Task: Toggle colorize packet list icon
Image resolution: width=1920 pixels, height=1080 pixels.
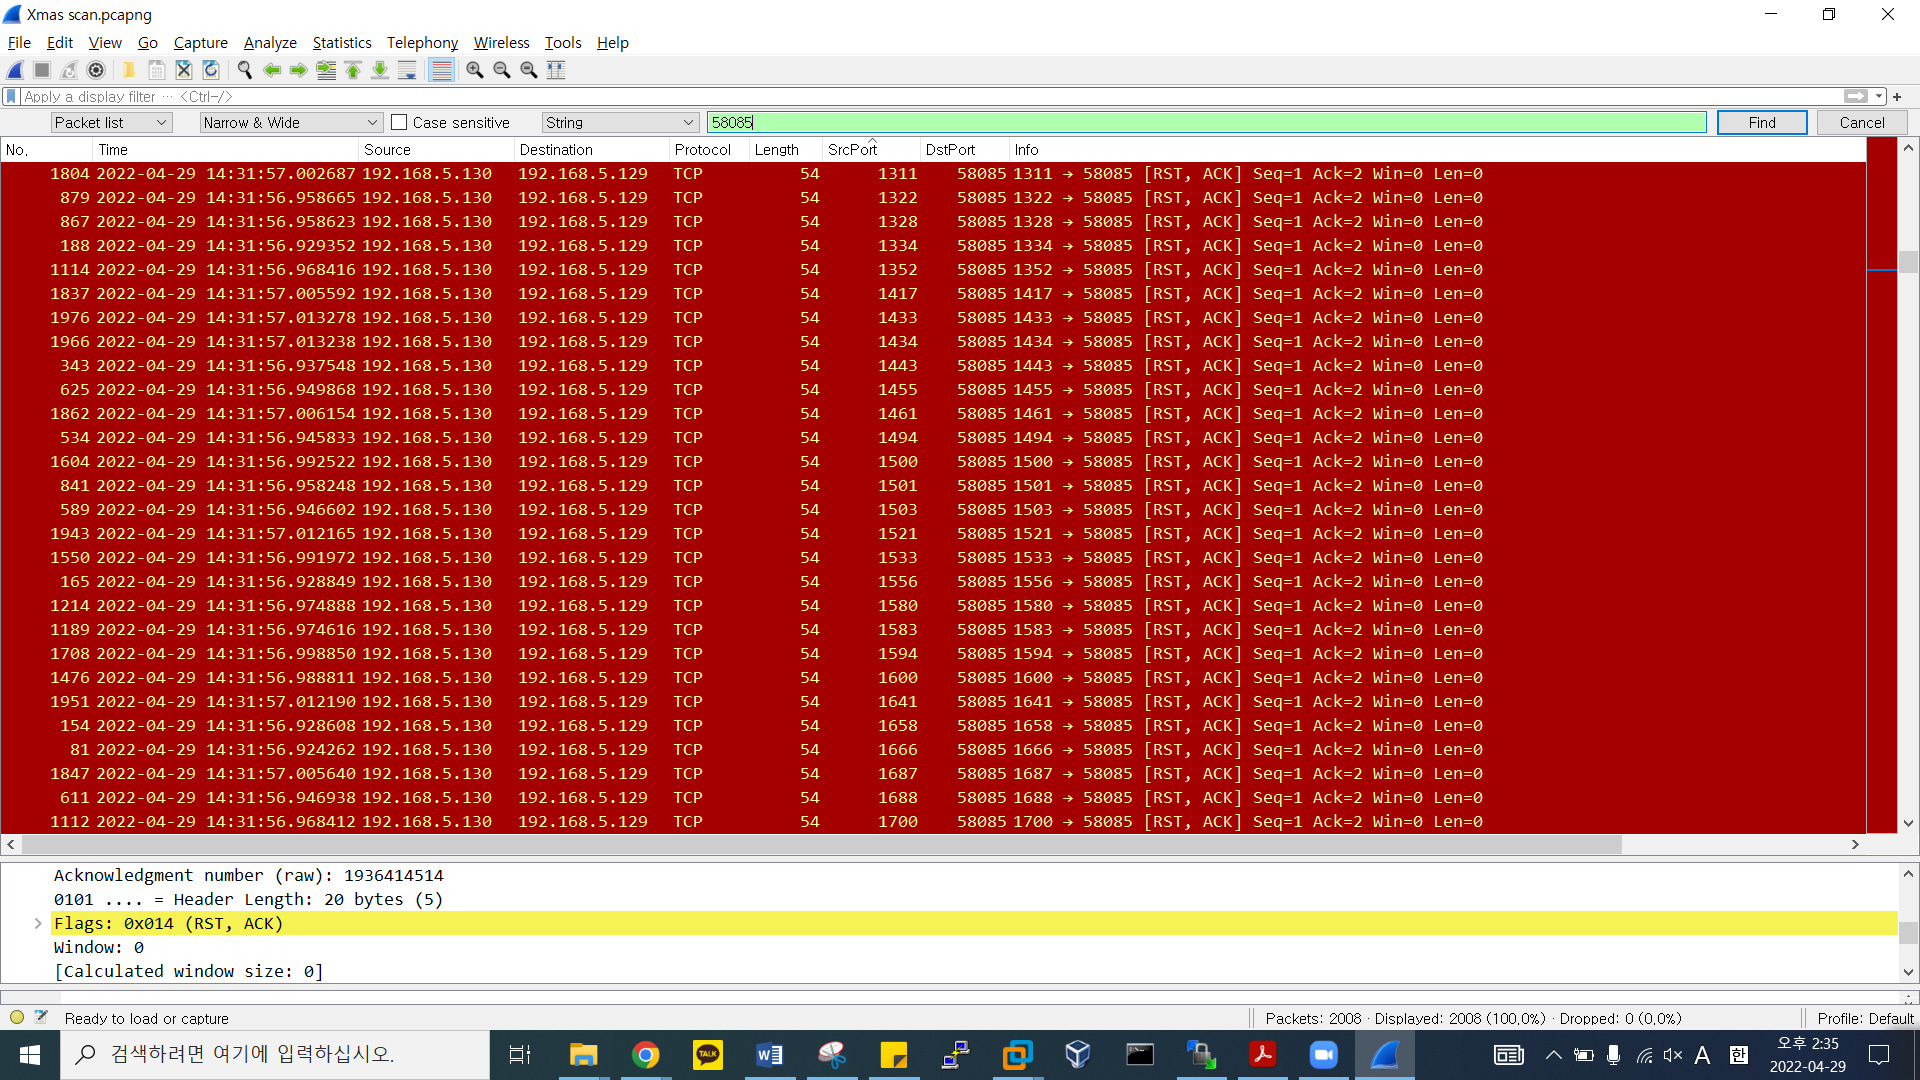Action: (x=441, y=70)
